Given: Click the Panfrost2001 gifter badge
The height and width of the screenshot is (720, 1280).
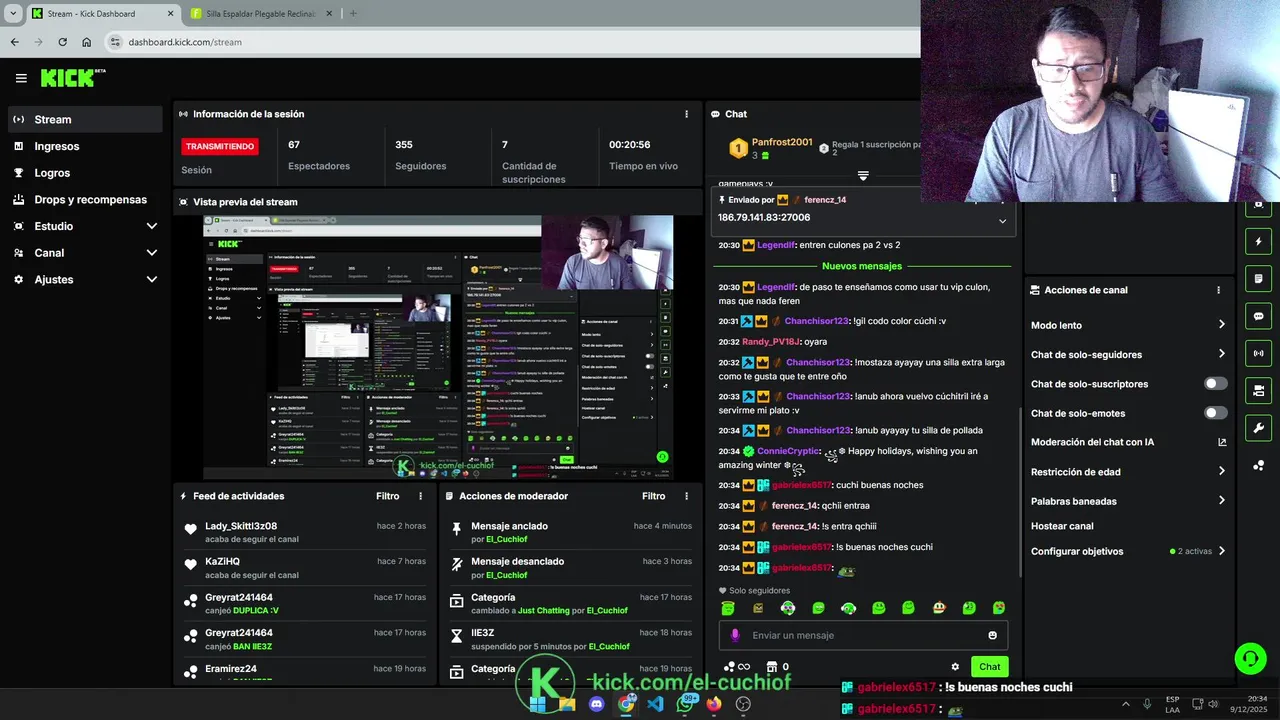Looking at the screenshot, I should 738,149.
